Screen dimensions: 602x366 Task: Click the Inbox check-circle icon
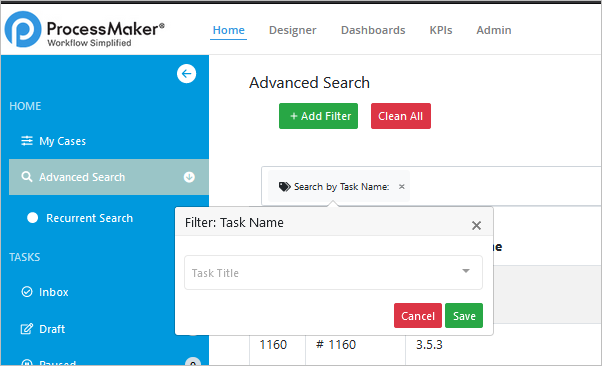[x=27, y=292]
